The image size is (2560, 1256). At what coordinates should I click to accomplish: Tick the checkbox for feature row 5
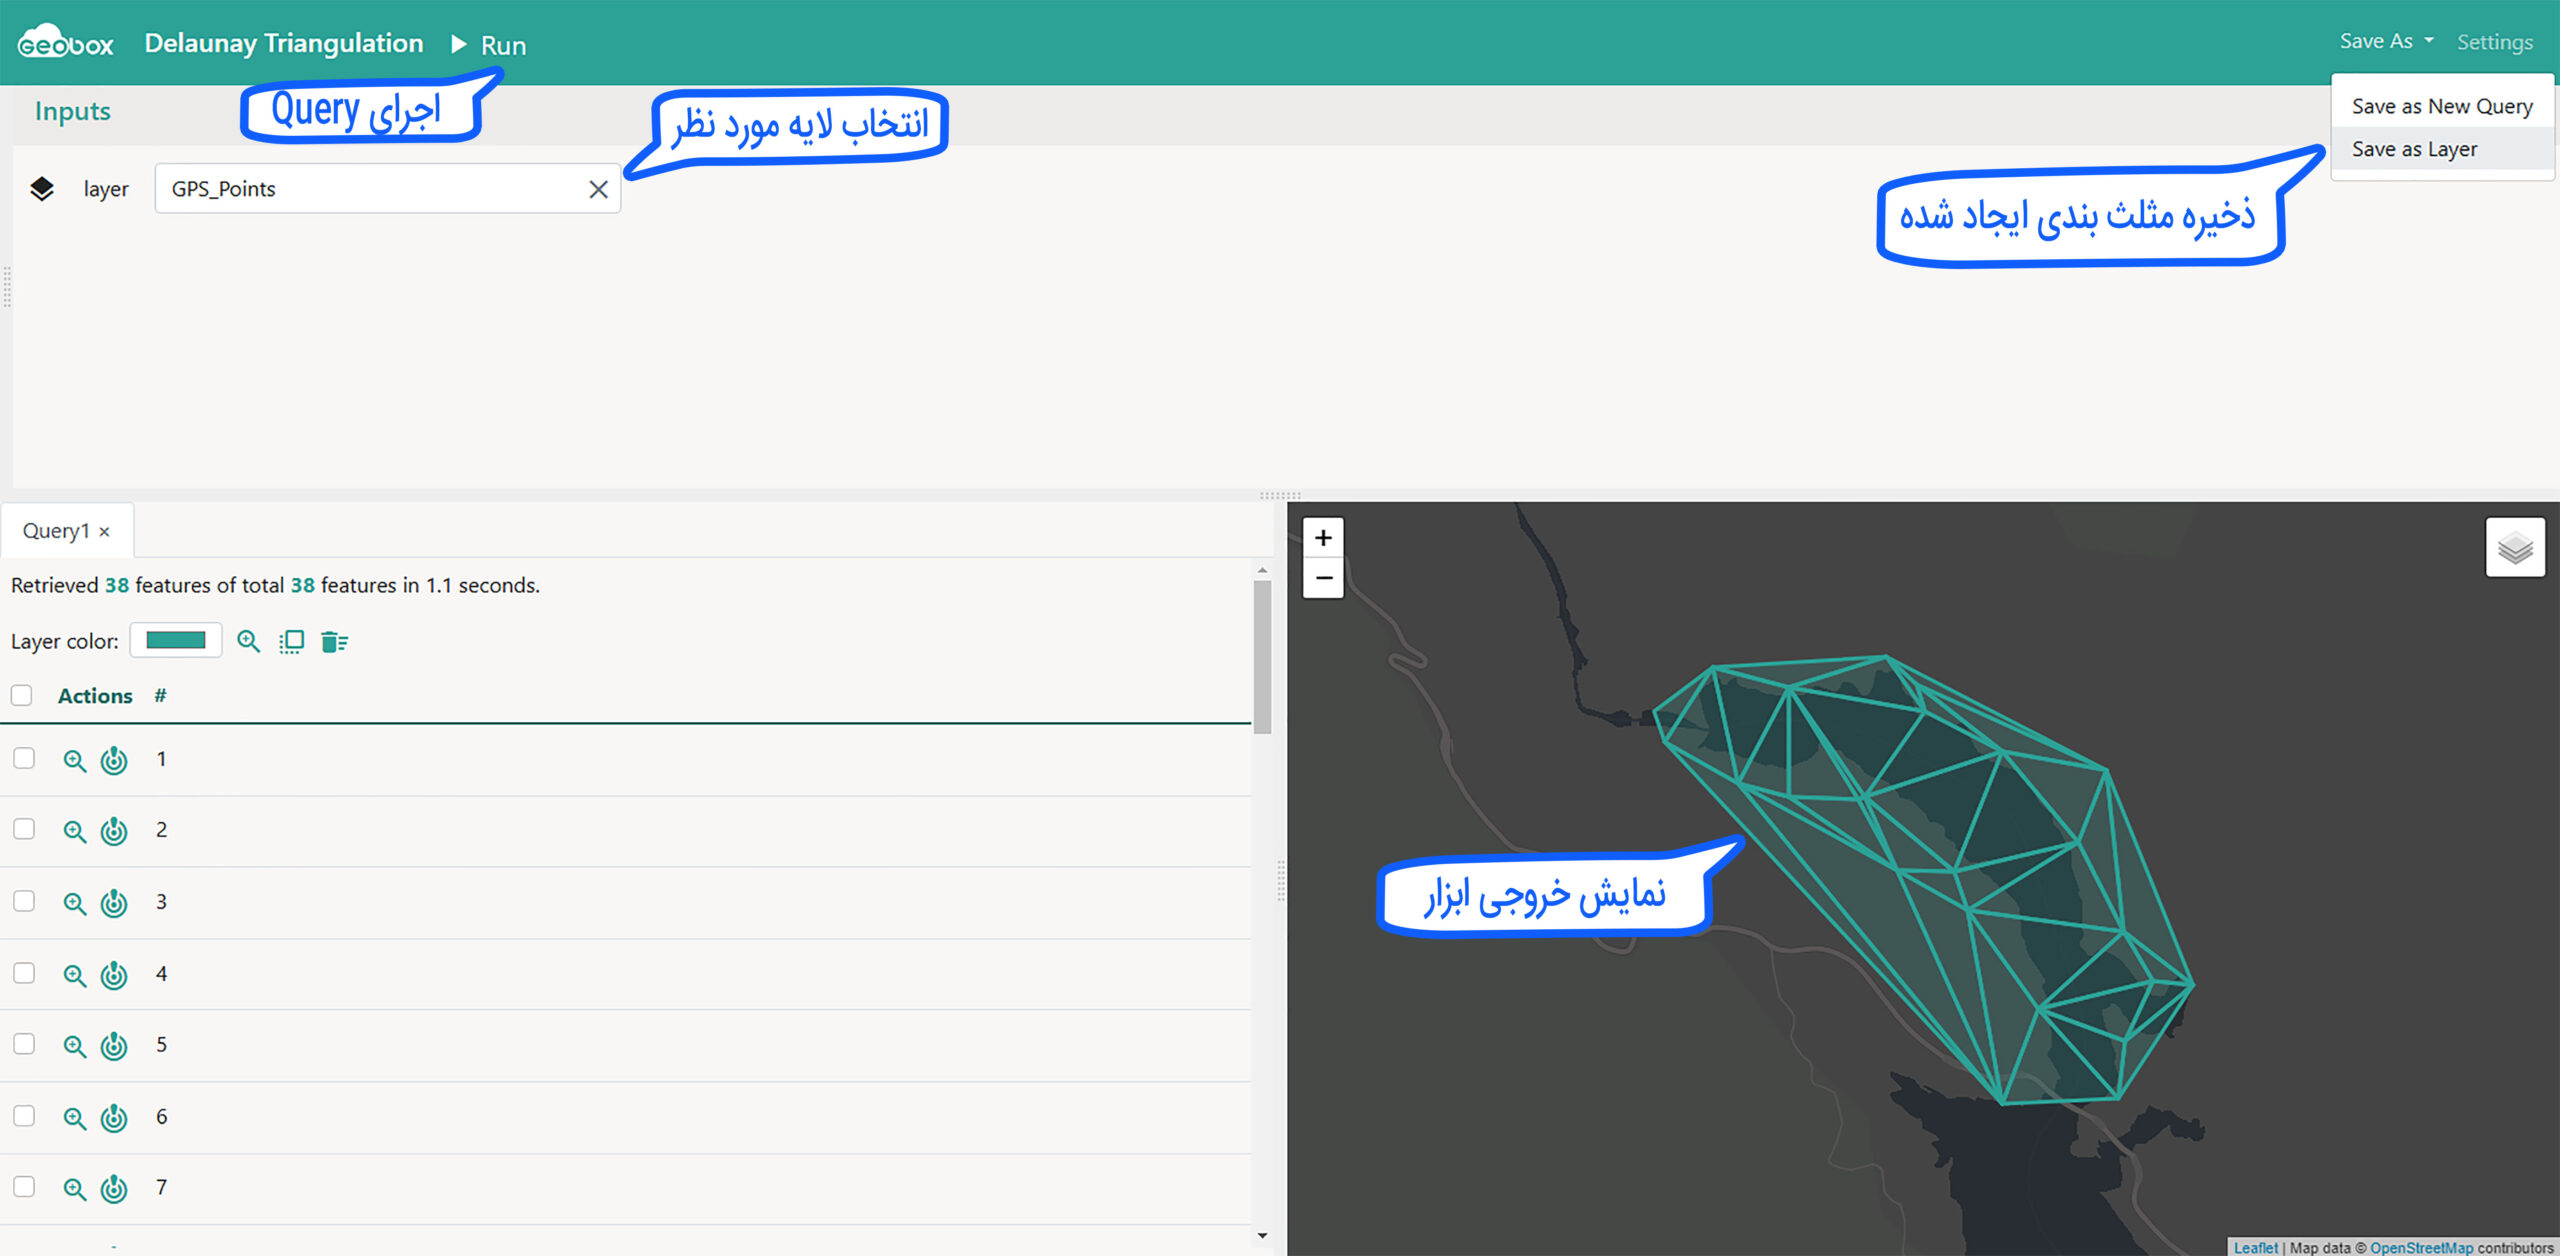tap(24, 1045)
